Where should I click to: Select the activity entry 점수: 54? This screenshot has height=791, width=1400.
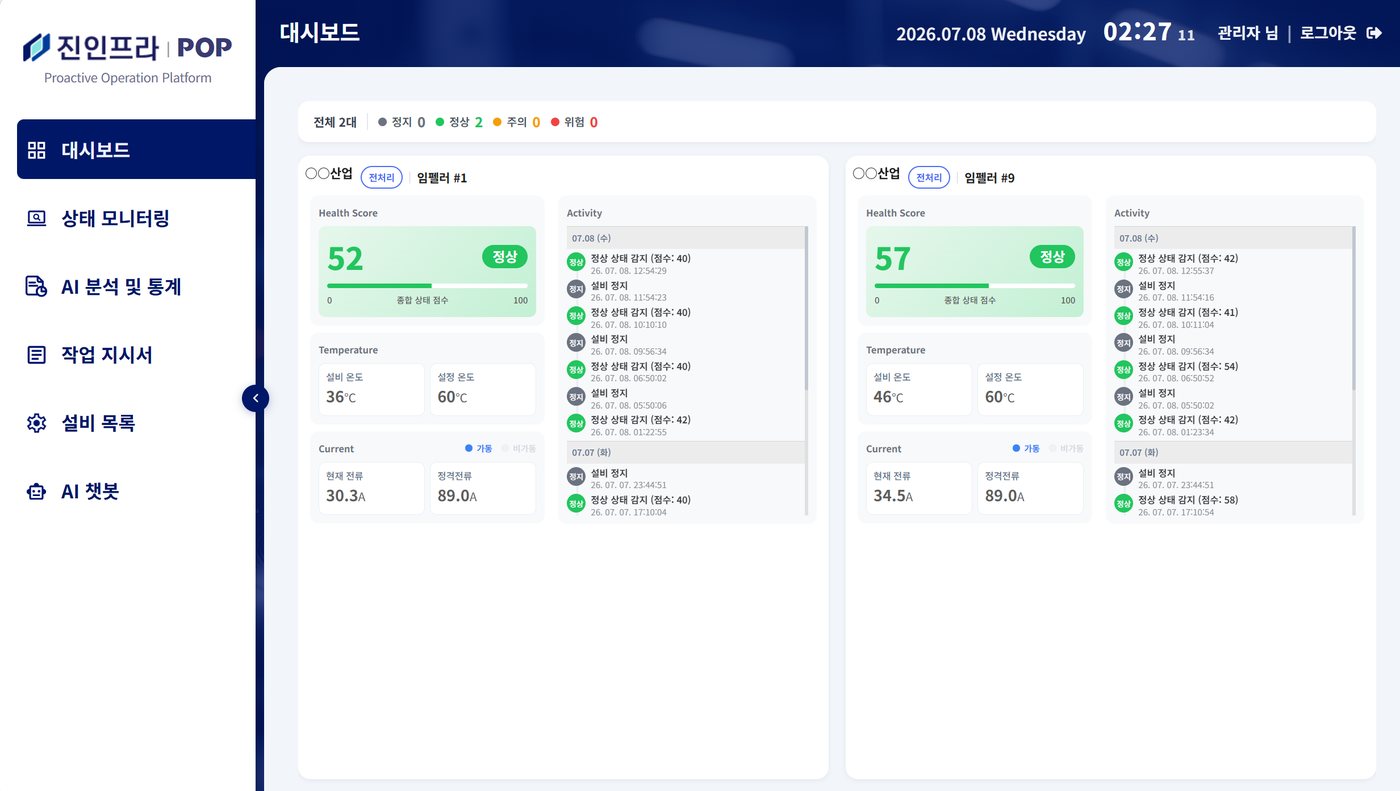pyautogui.click(x=1232, y=371)
